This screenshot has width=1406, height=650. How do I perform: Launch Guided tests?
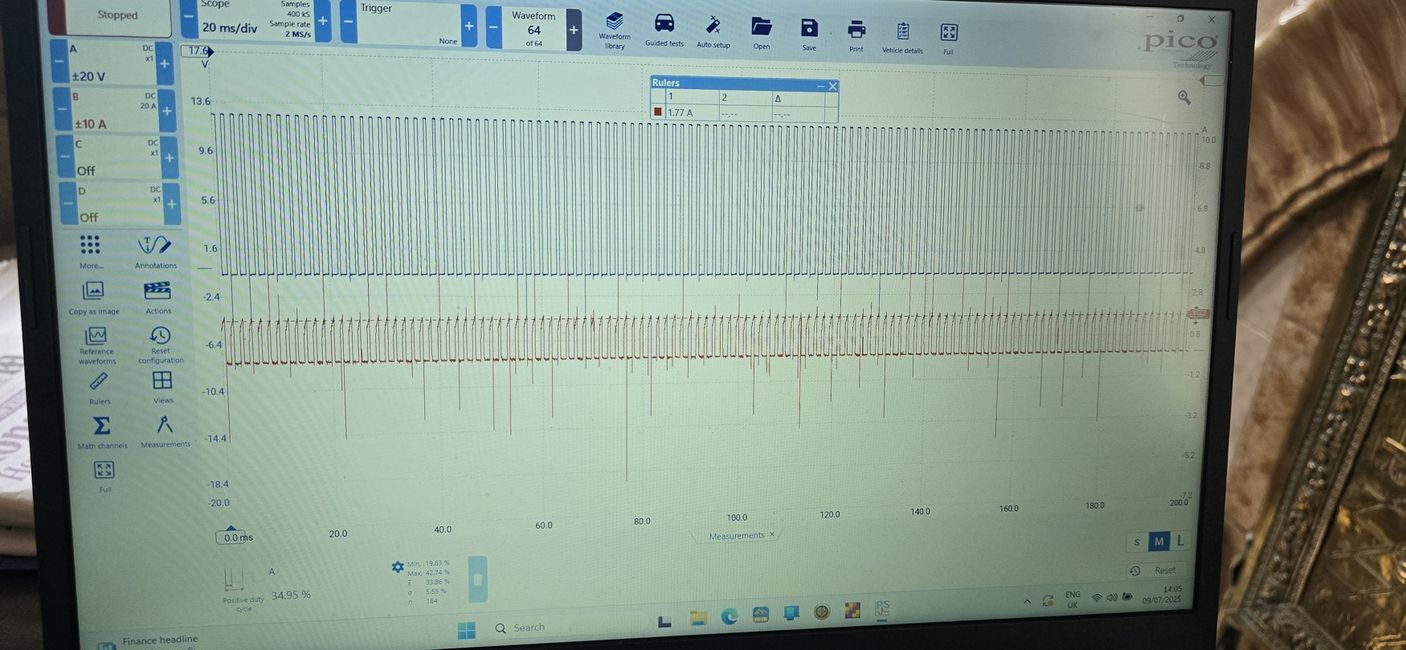point(664,29)
